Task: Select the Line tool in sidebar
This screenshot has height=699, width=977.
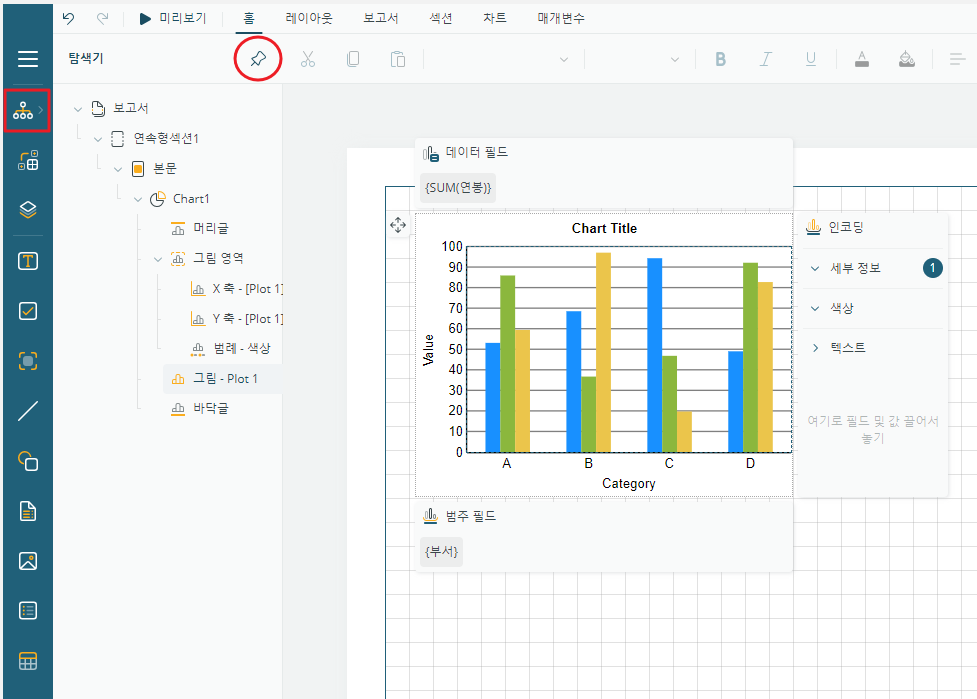Action: coord(27,411)
